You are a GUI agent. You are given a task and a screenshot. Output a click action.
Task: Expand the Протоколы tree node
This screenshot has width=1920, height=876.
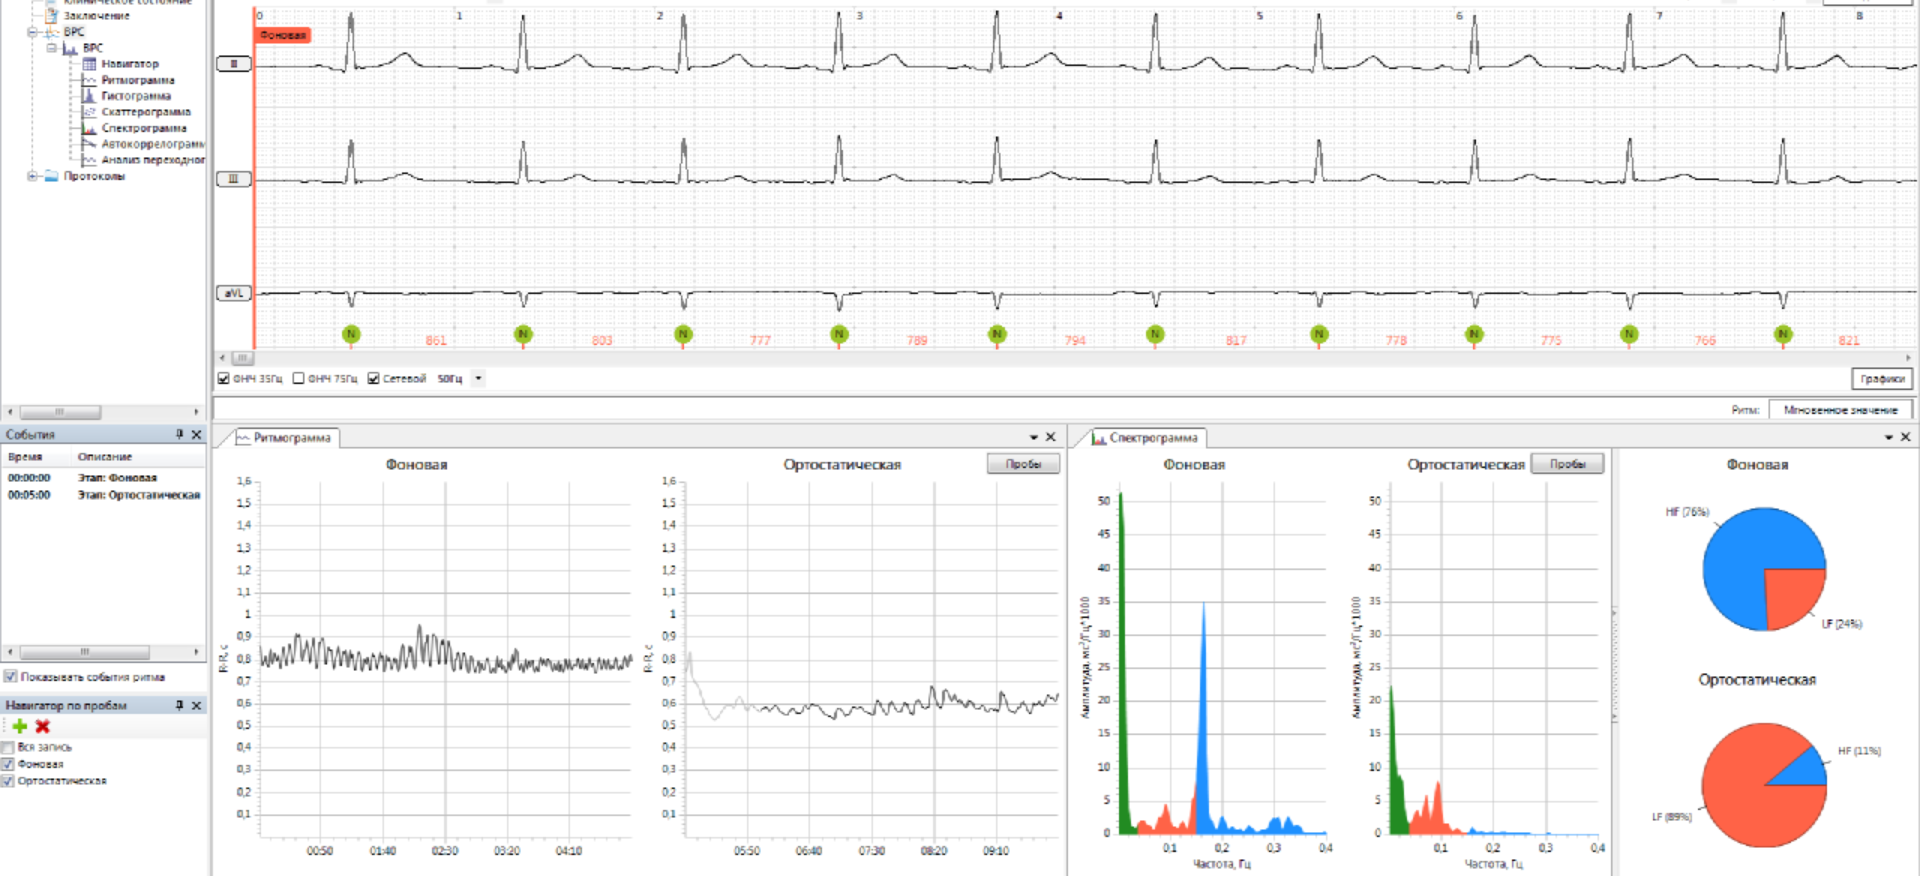[x=32, y=176]
